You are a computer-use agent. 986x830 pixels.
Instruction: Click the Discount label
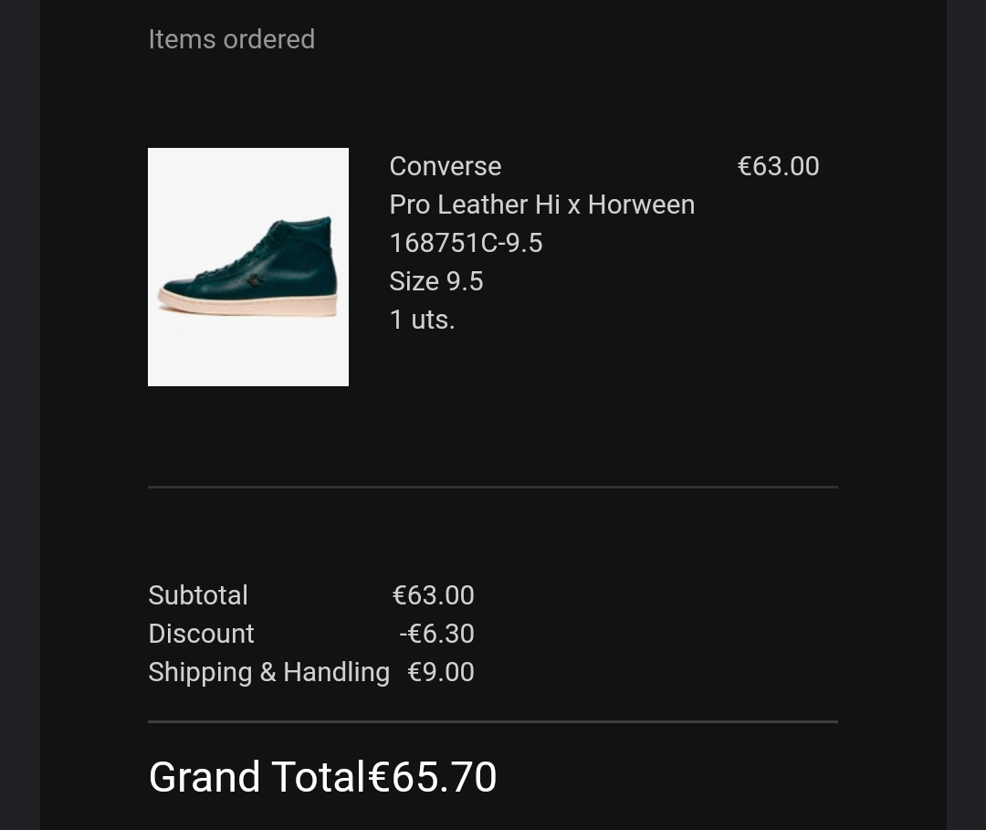tap(201, 634)
